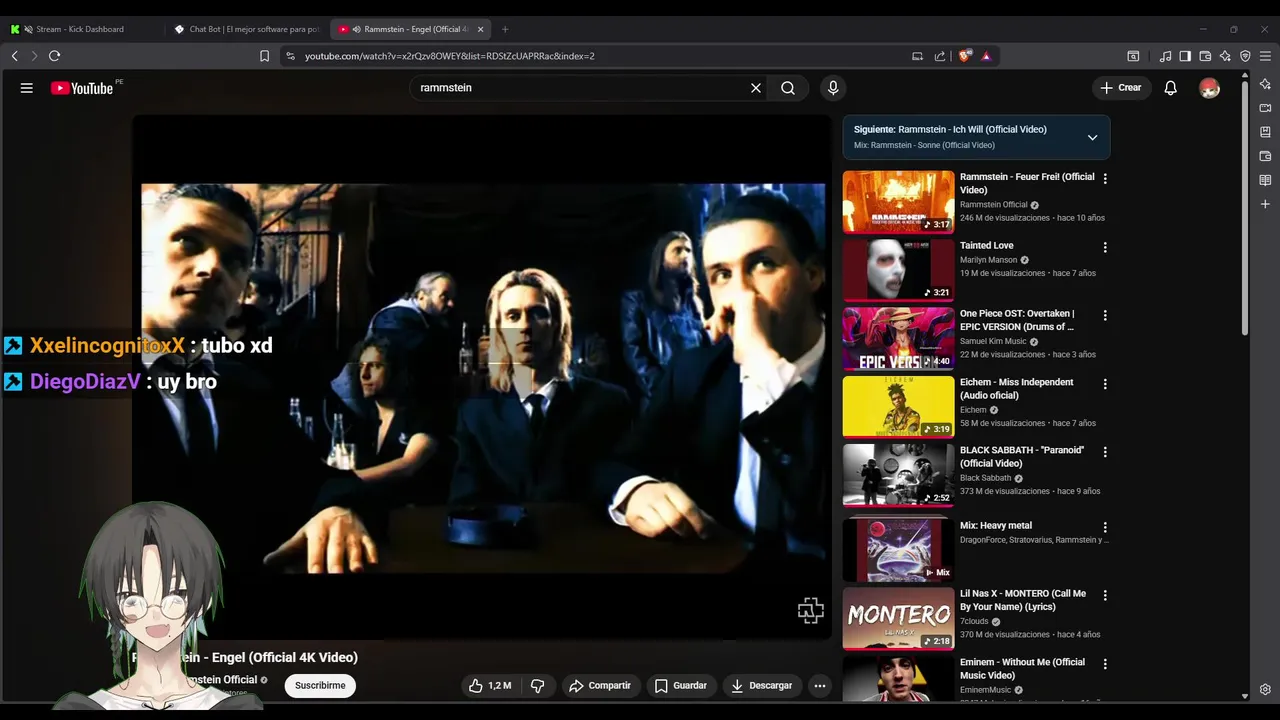The image size is (1280, 720).
Task: Open more actions ellipsis under video
Action: point(820,686)
